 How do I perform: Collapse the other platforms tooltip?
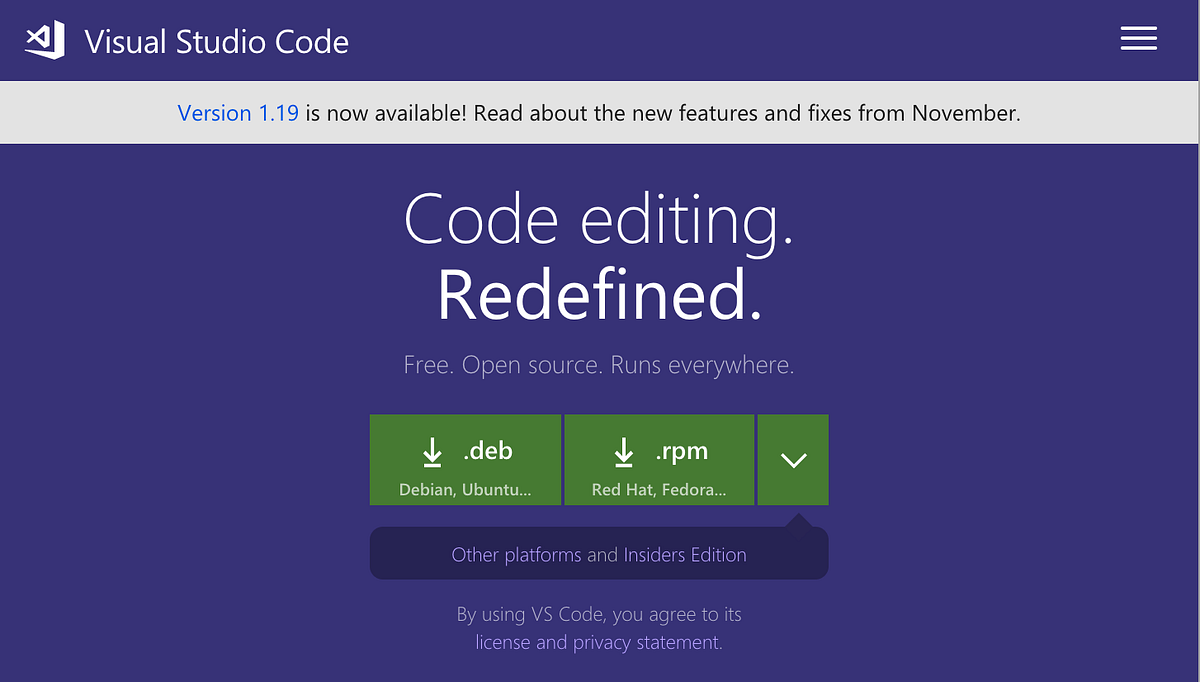[793, 460]
